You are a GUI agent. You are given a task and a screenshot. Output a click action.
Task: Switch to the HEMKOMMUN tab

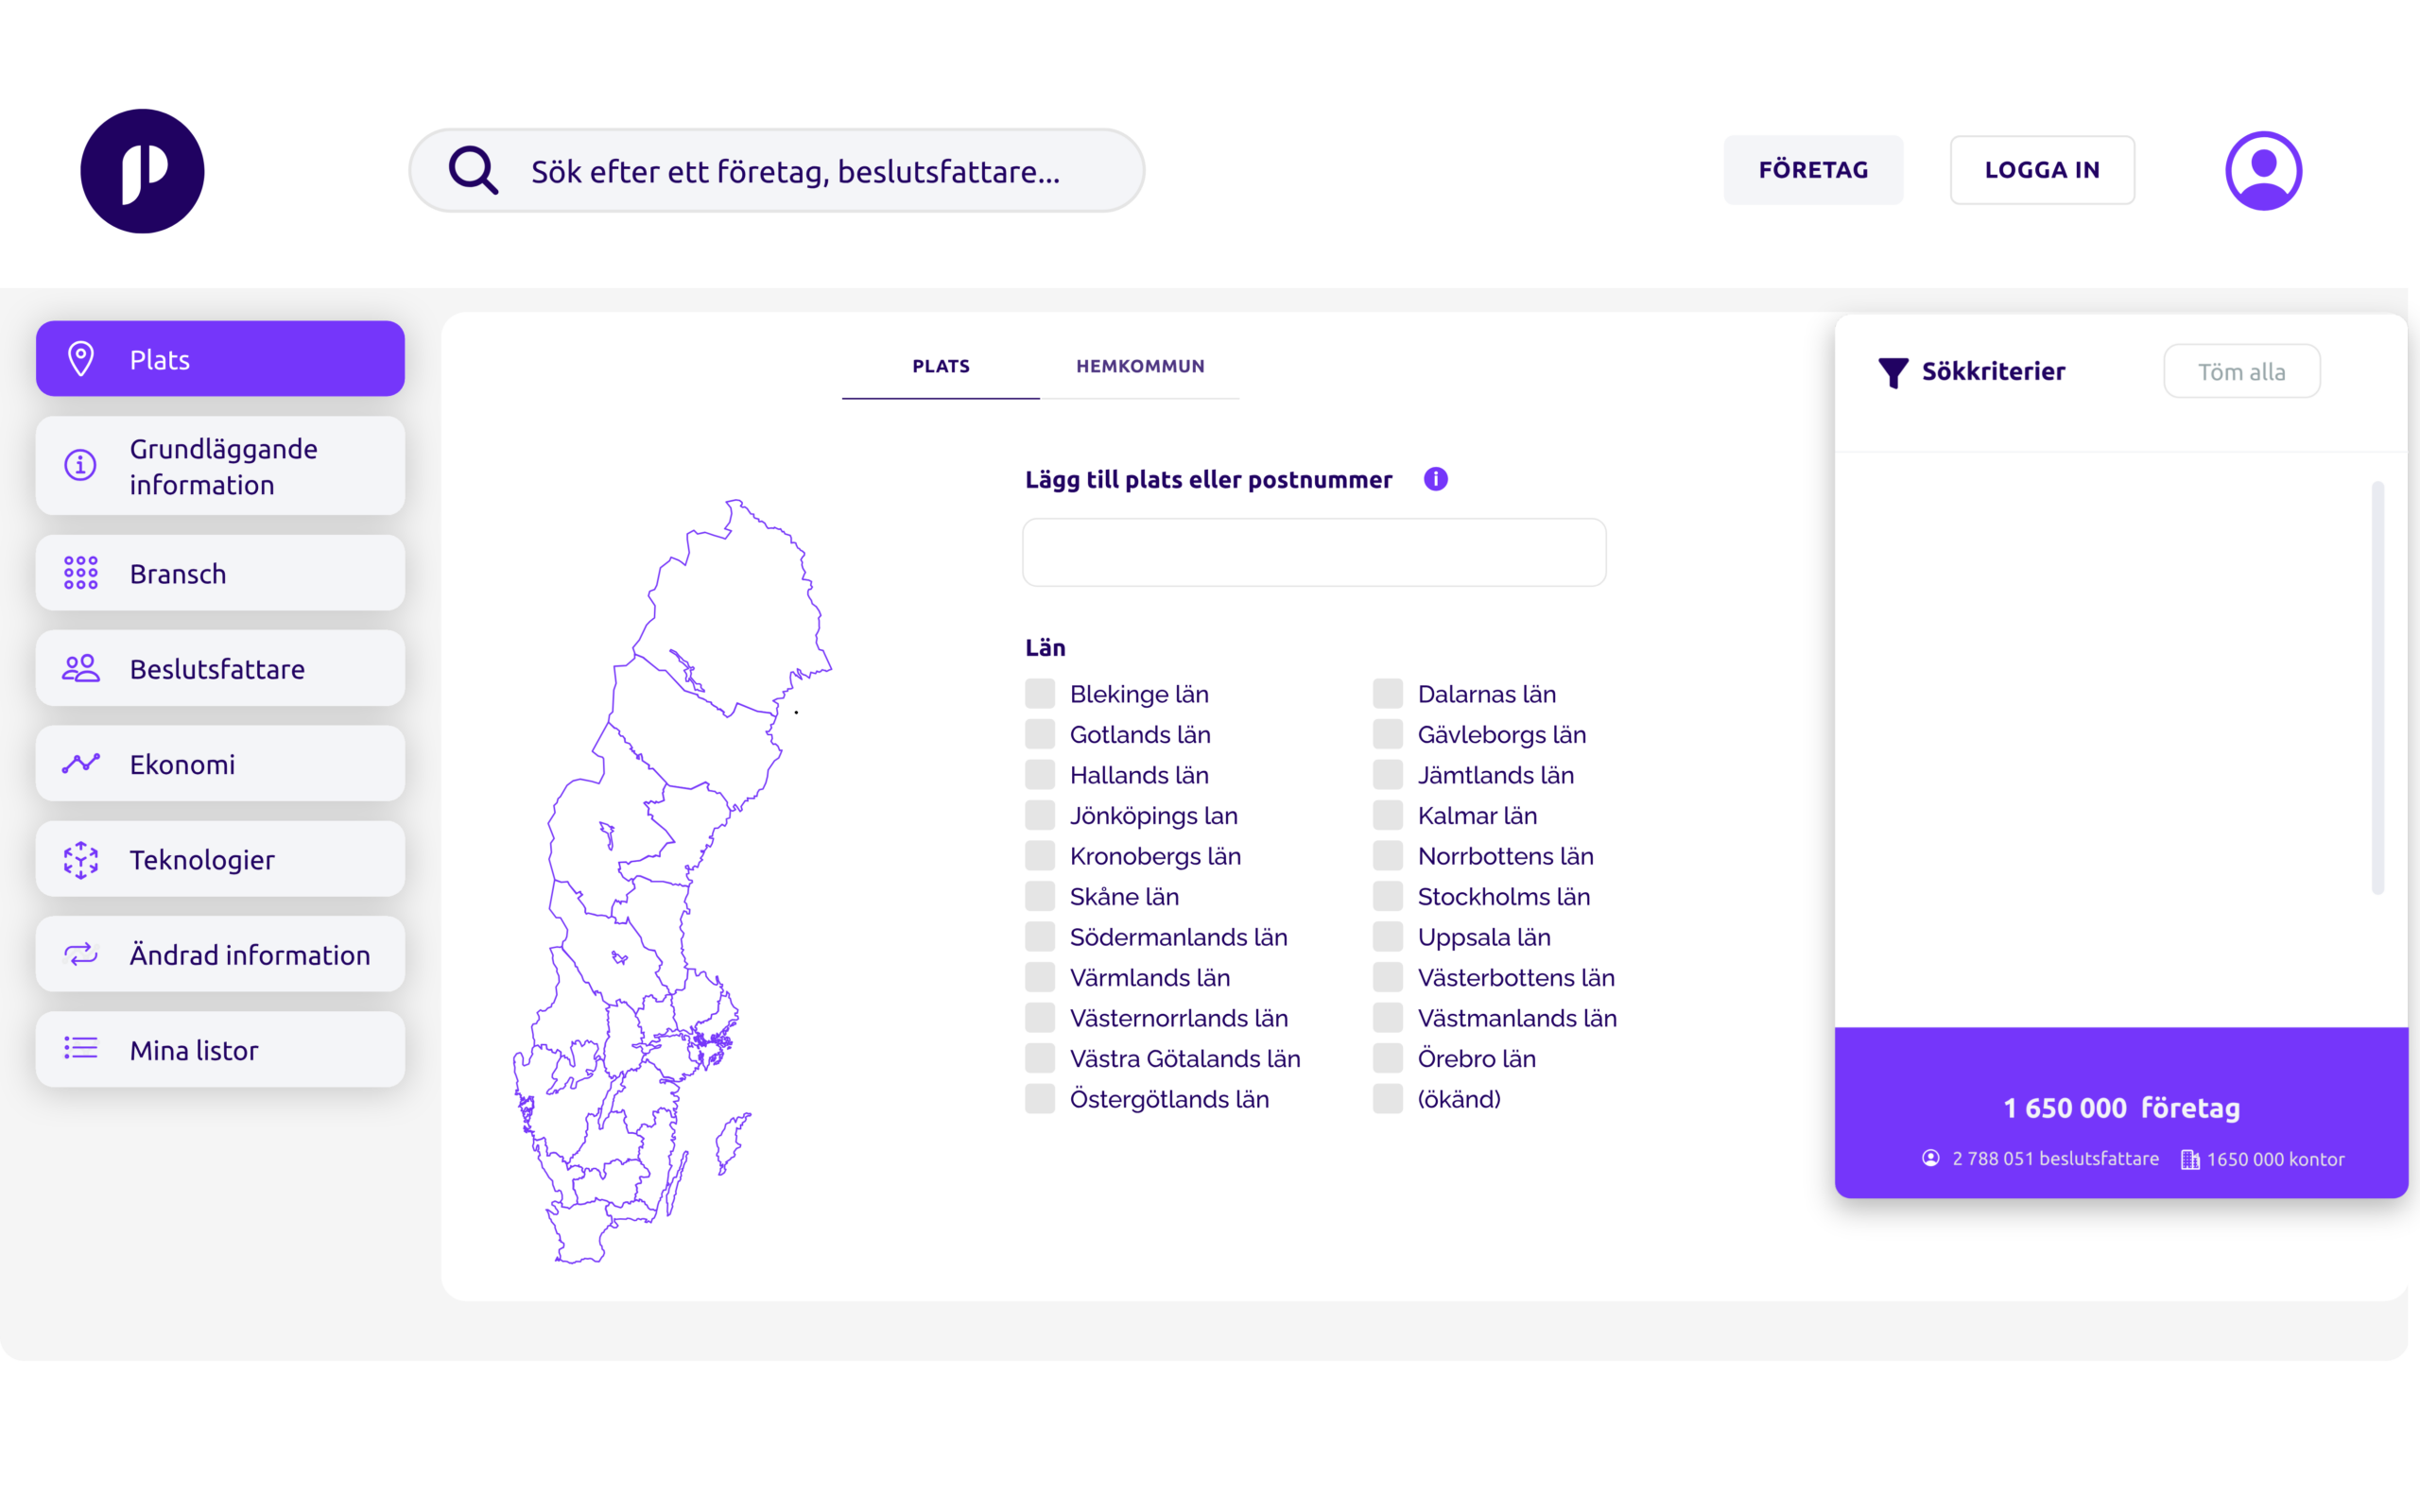pos(1140,366)
